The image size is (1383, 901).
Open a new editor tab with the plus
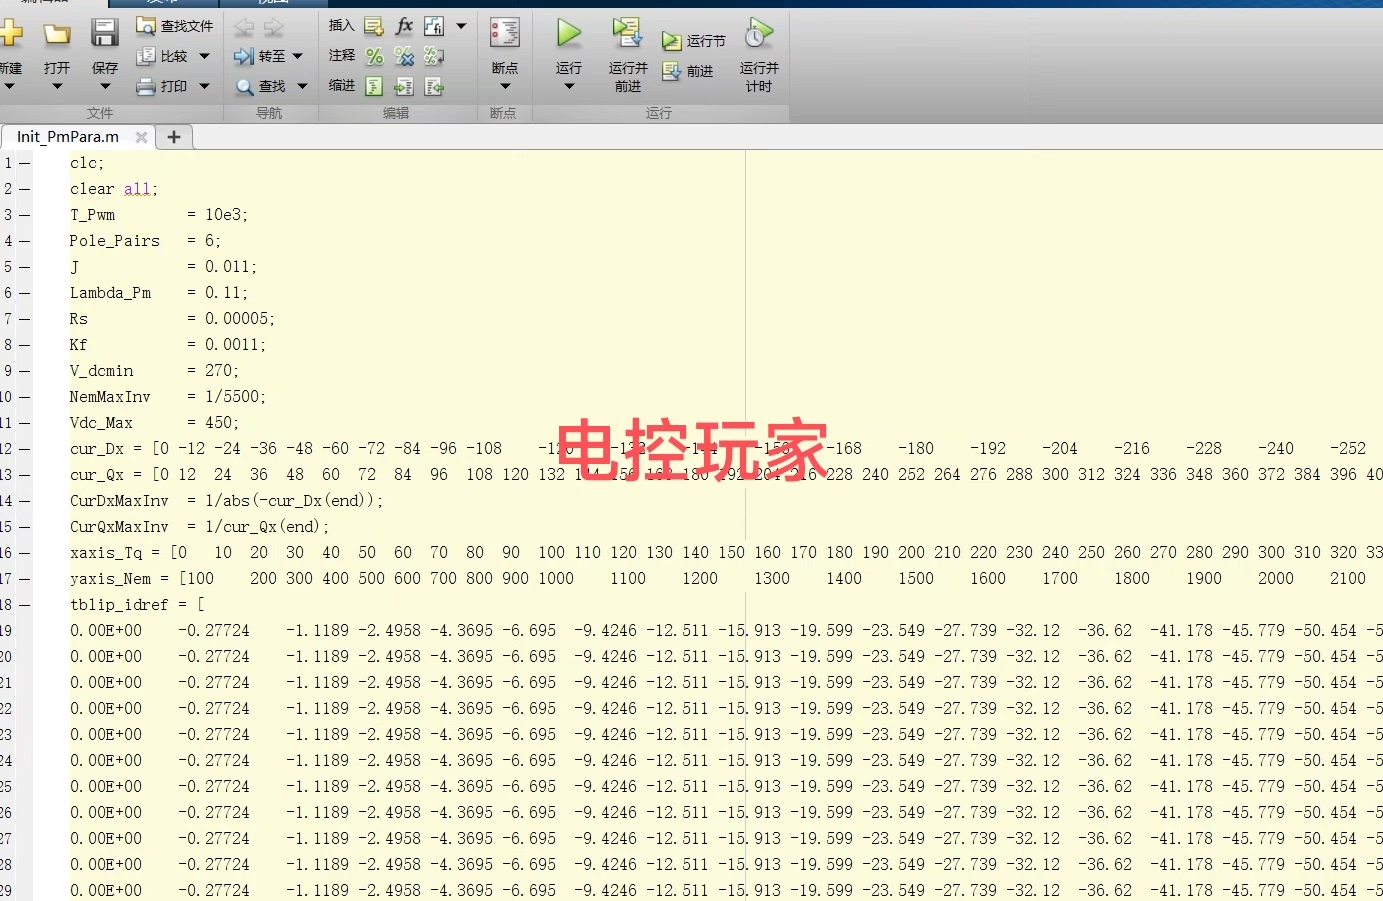(x=174, y=137)
